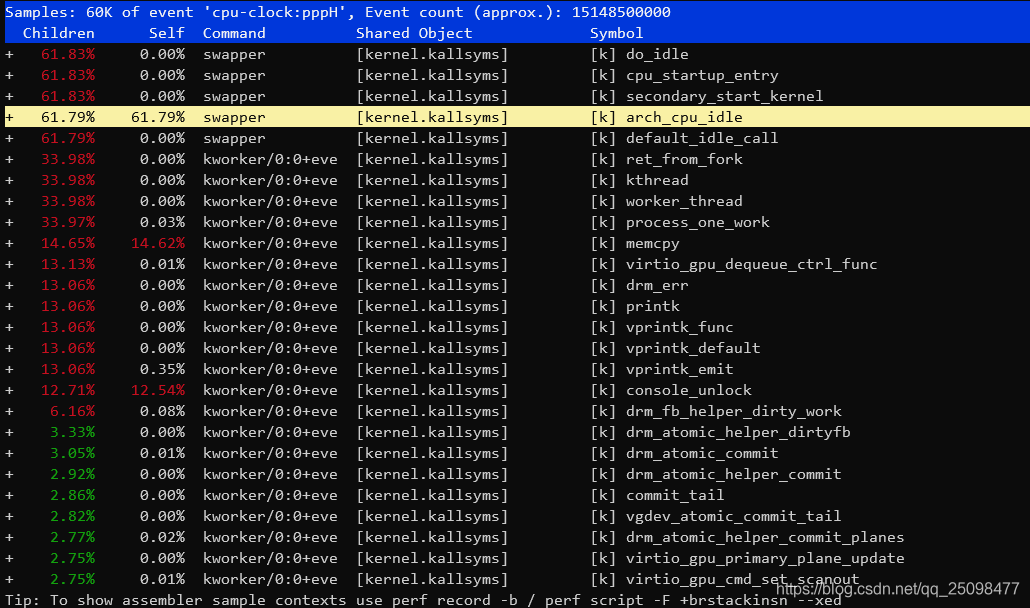Expand the worker_thread call chain

pyautogui.click(x=9, y=201)
